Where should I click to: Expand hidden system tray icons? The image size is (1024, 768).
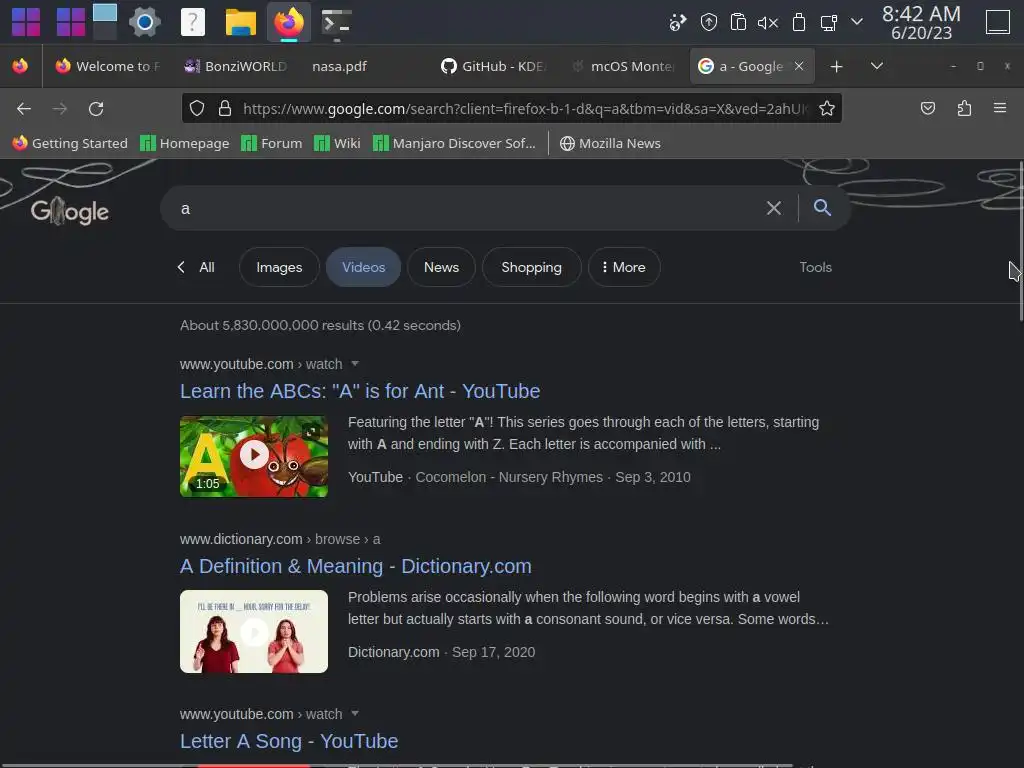point(857,22)
